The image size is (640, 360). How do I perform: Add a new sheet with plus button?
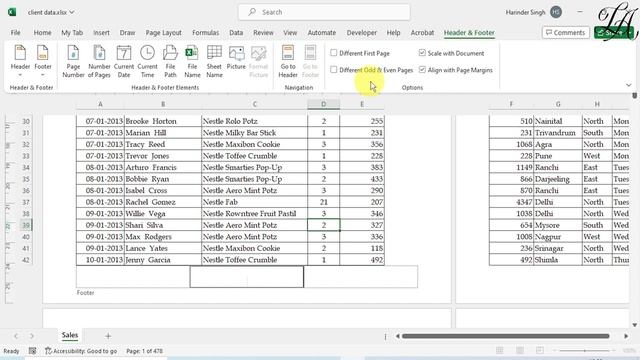(108, 336)
